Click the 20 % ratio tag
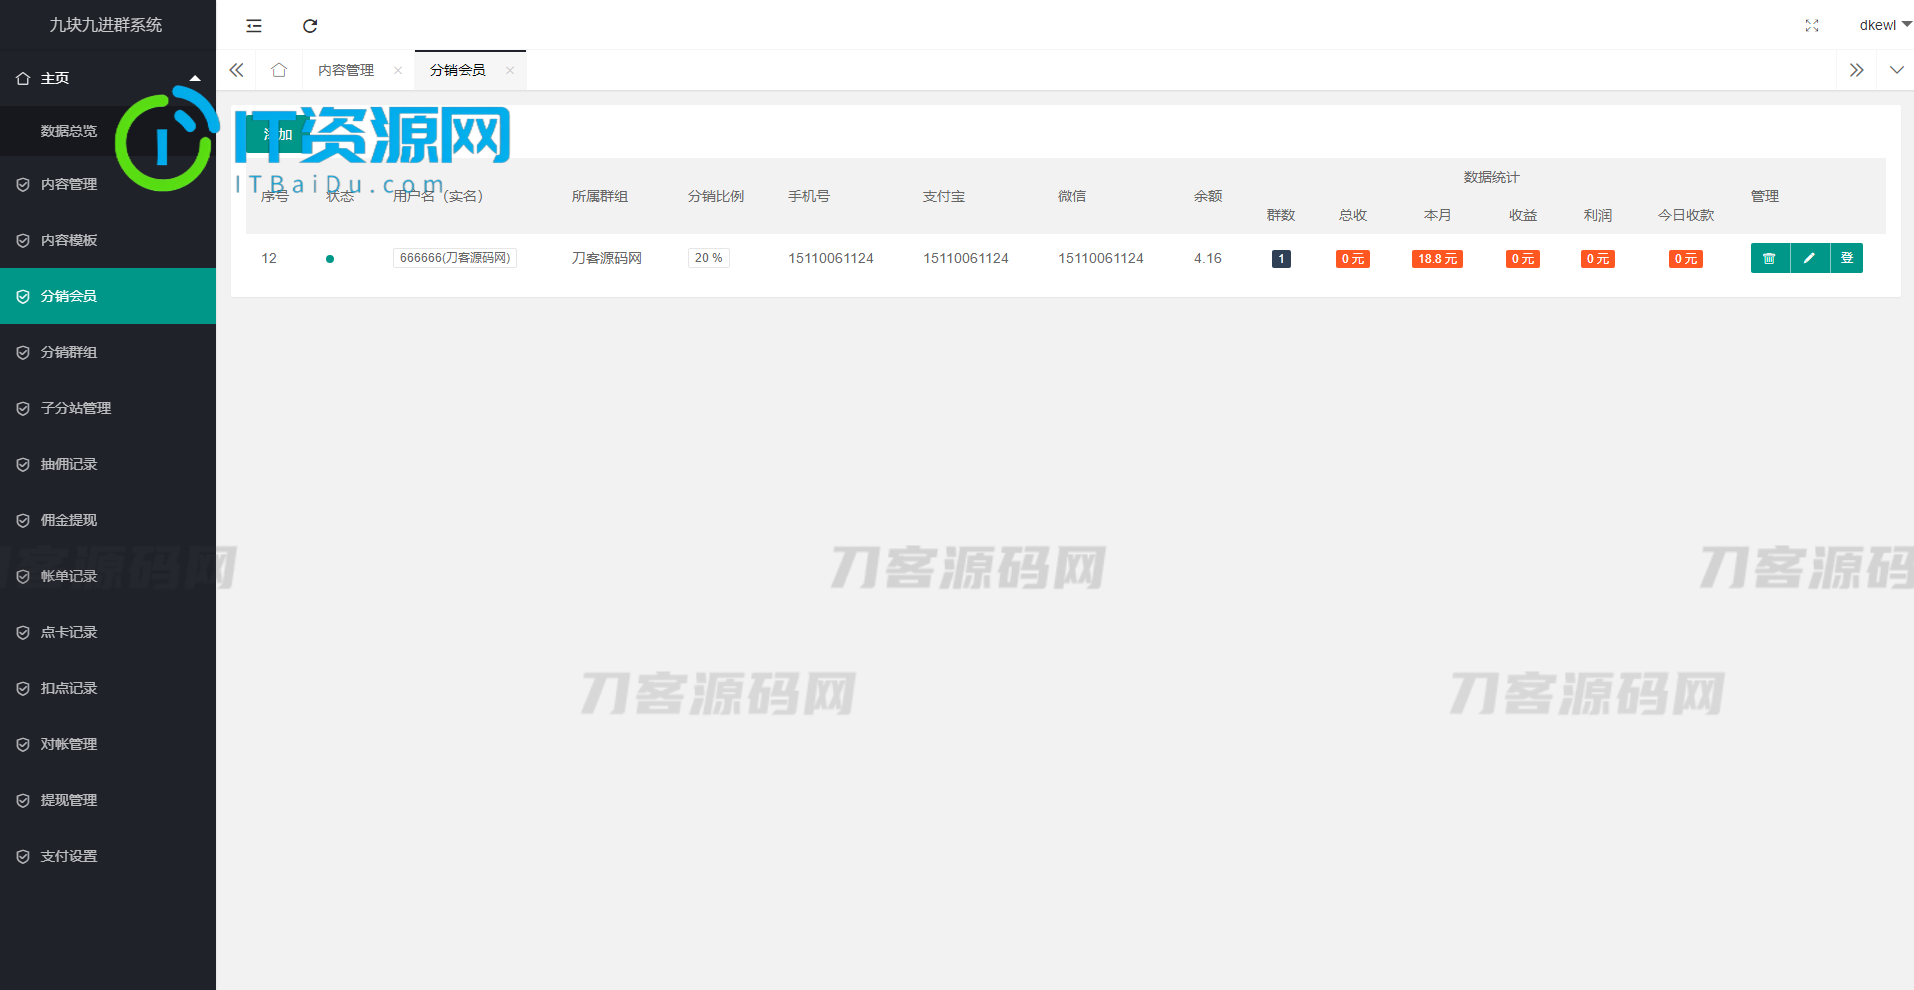Screen dimensions: 1914x990 point(709,258)
